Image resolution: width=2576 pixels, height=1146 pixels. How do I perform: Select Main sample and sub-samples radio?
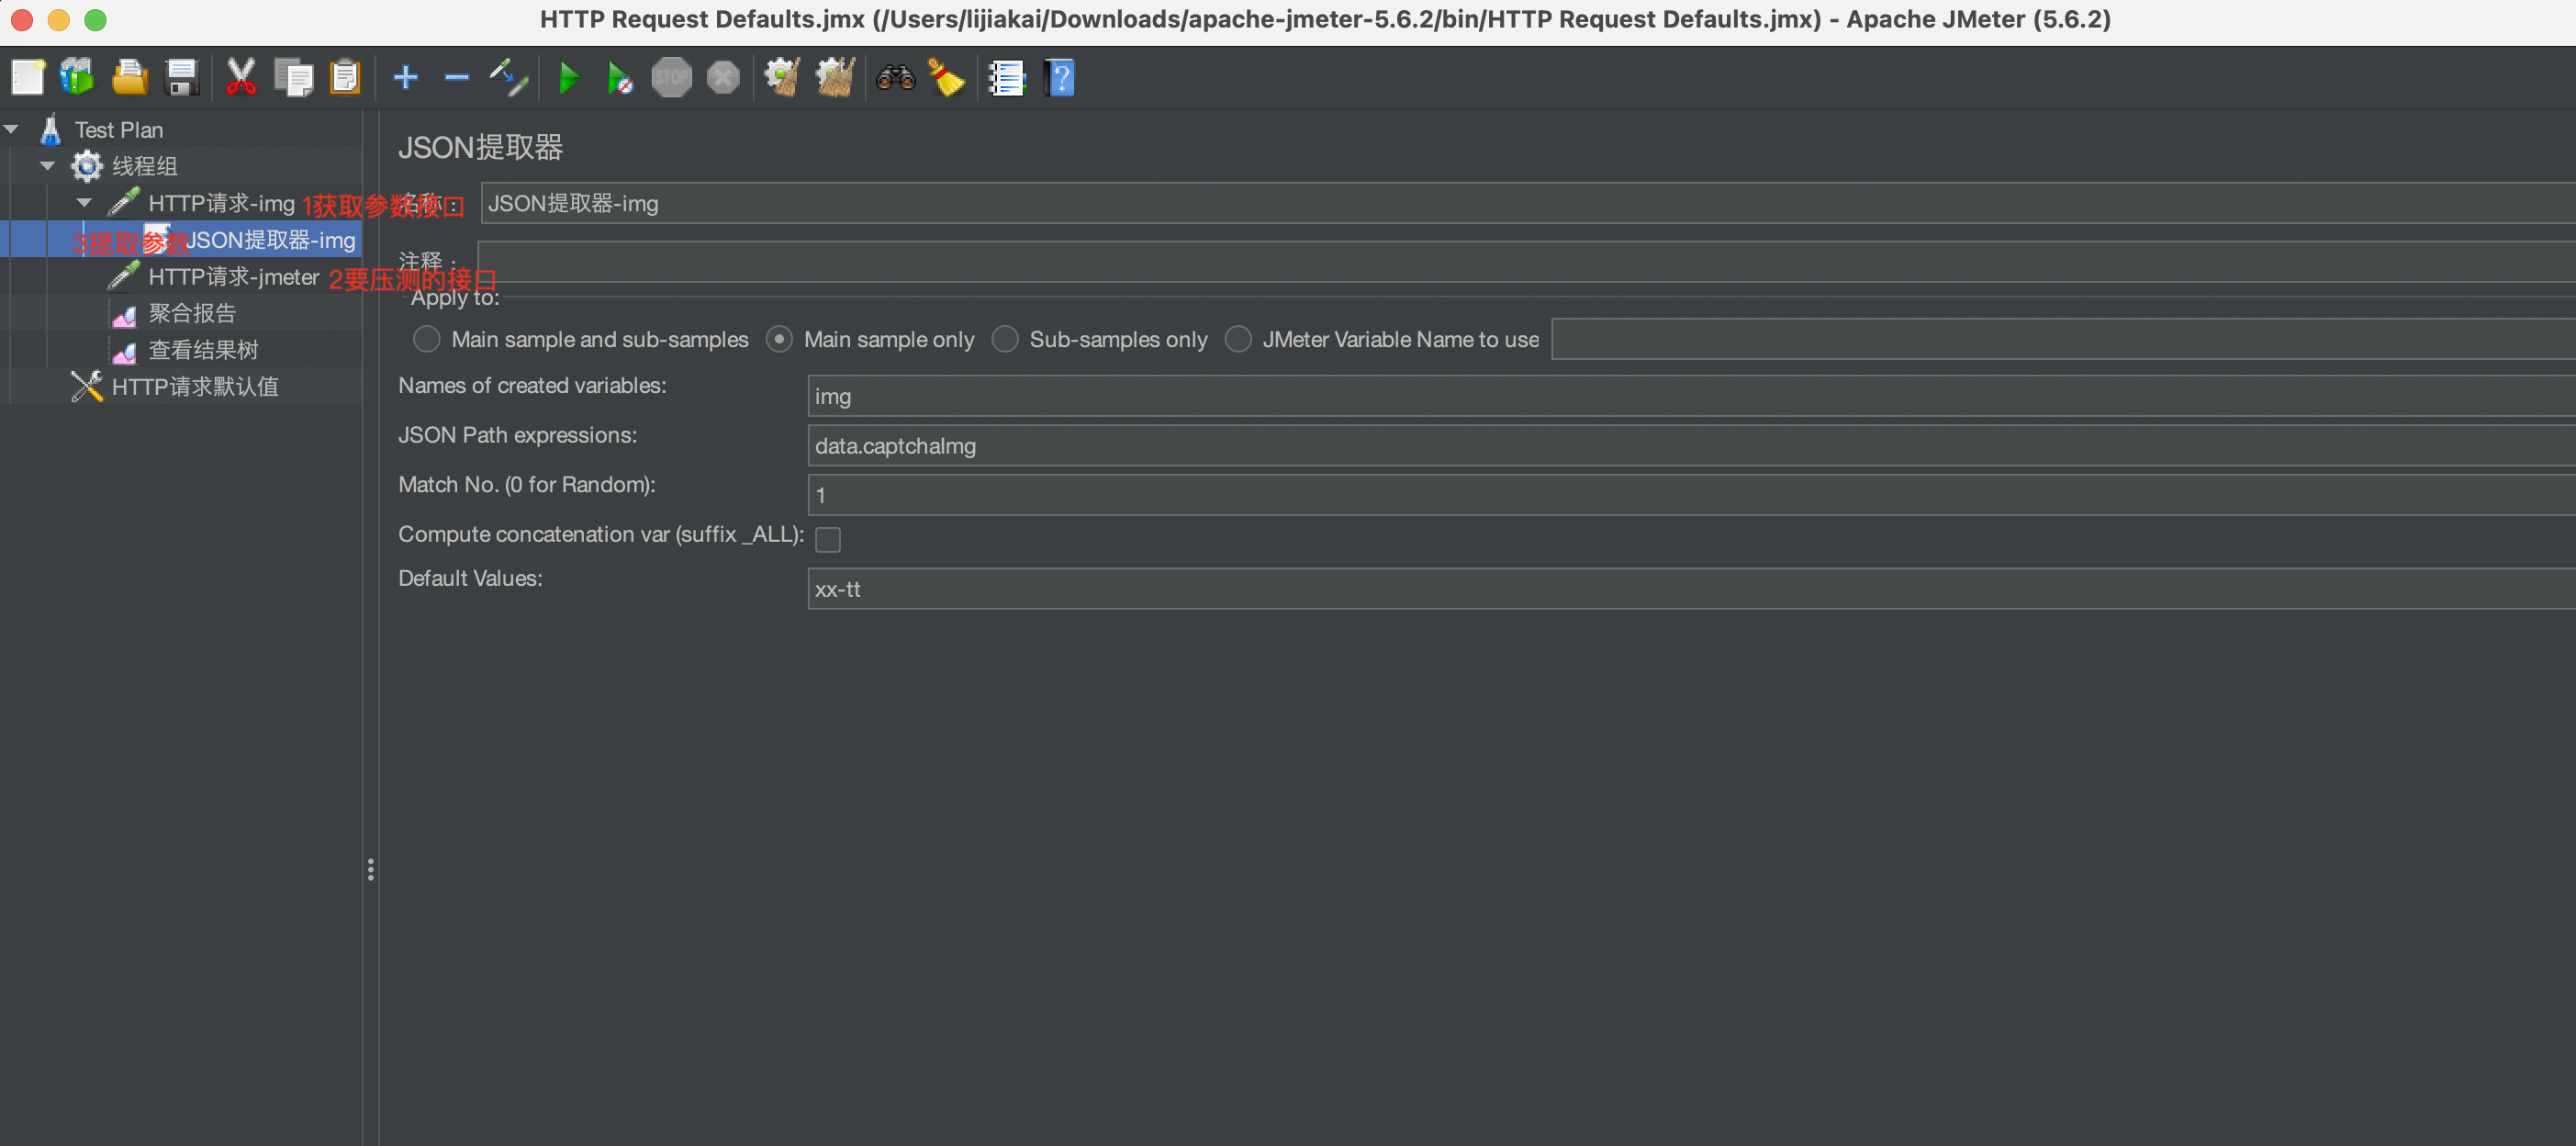(x=427, y=339)
